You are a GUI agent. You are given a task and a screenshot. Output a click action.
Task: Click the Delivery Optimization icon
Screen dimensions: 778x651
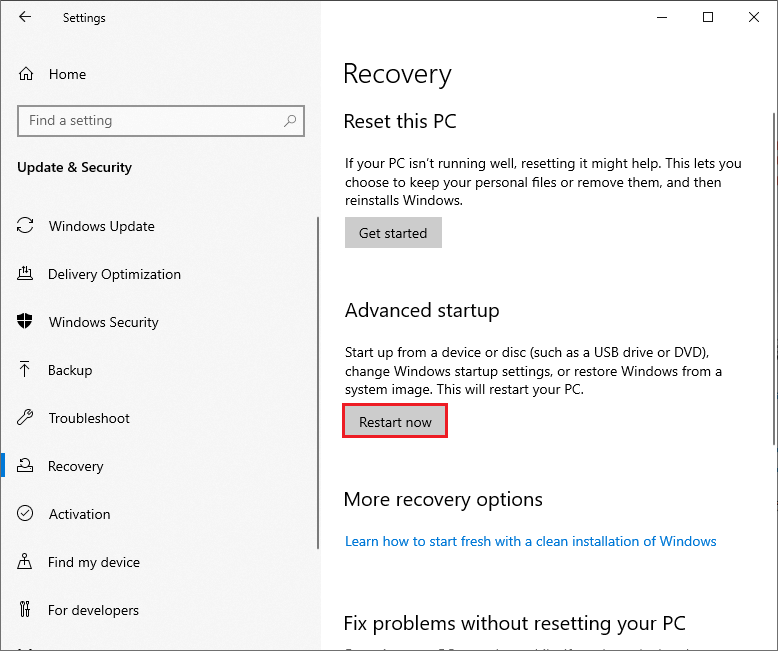[25, 273]
